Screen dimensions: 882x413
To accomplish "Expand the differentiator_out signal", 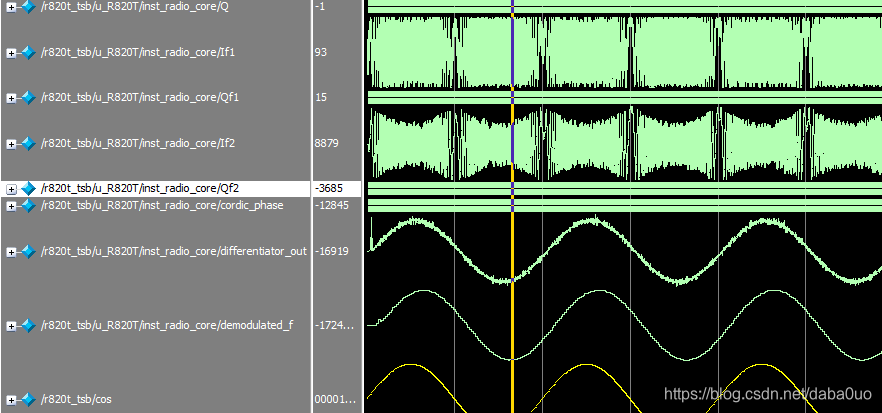I will [11, 252].
